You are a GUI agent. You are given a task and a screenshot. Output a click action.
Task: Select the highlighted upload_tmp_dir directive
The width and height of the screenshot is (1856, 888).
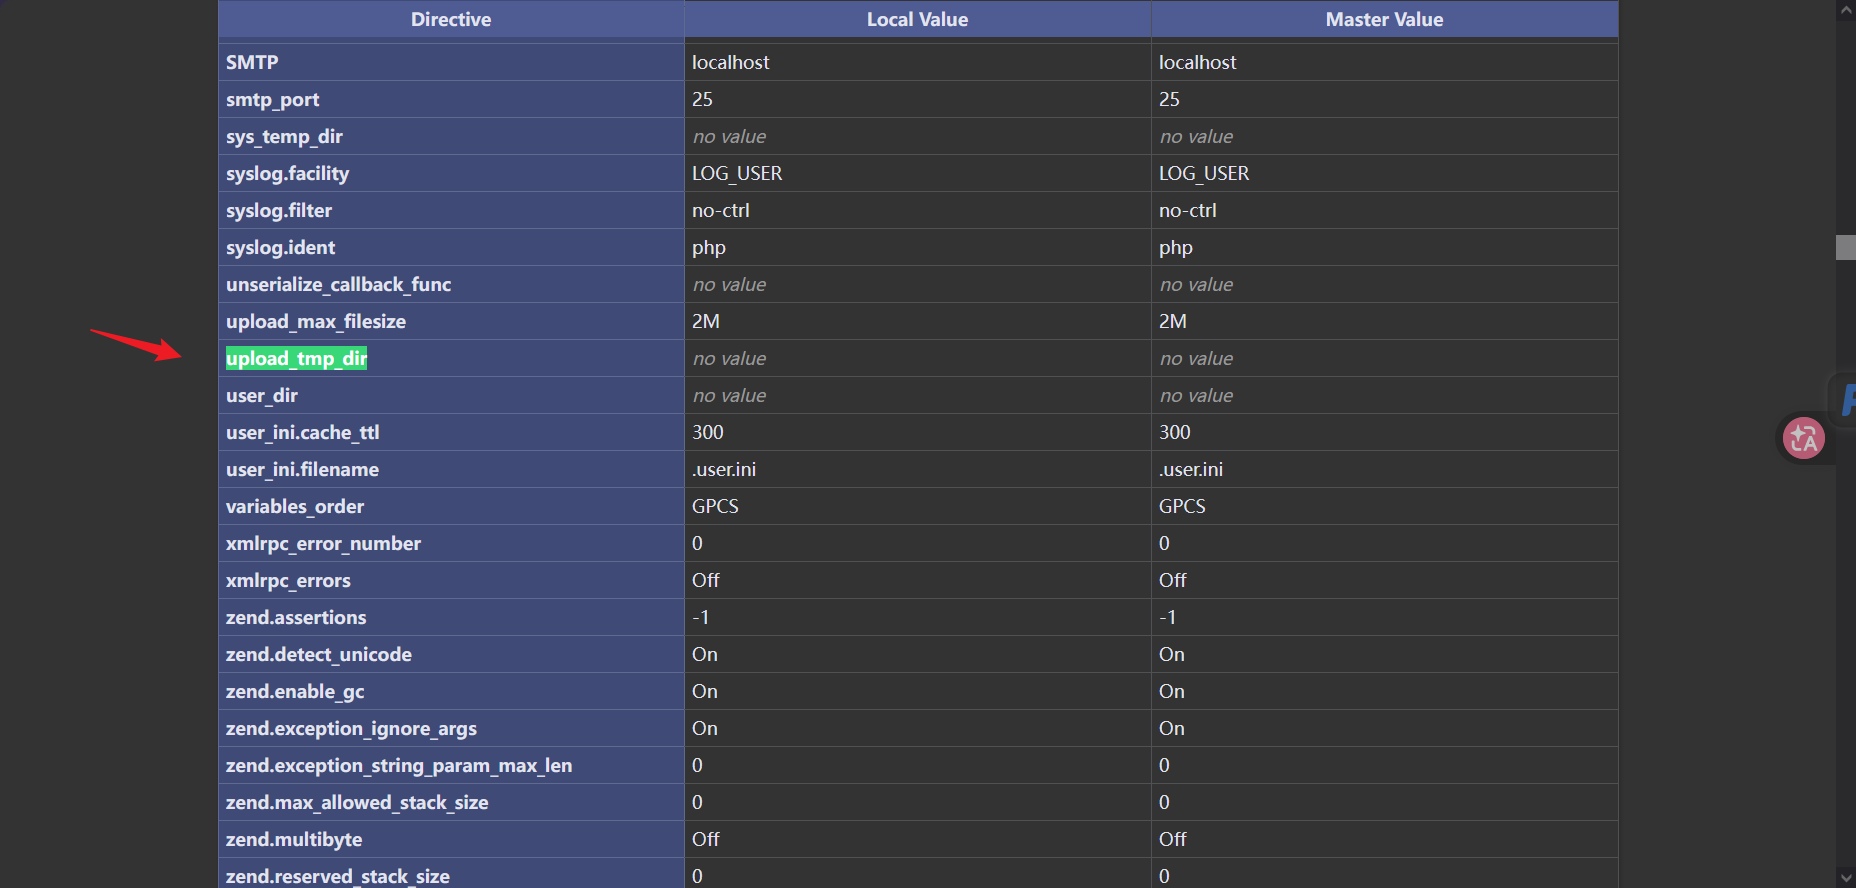(x=296, y=358)
